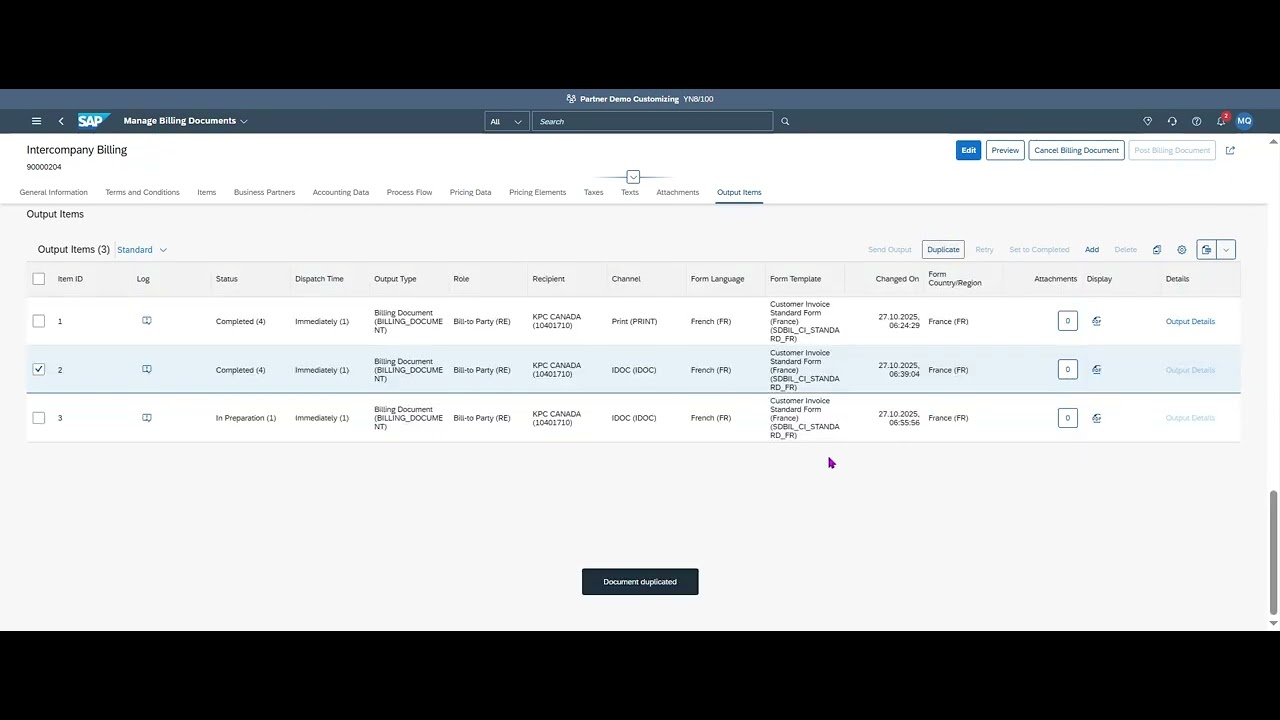
Task: Open attachments counter for item 1
Action: 1067,321
